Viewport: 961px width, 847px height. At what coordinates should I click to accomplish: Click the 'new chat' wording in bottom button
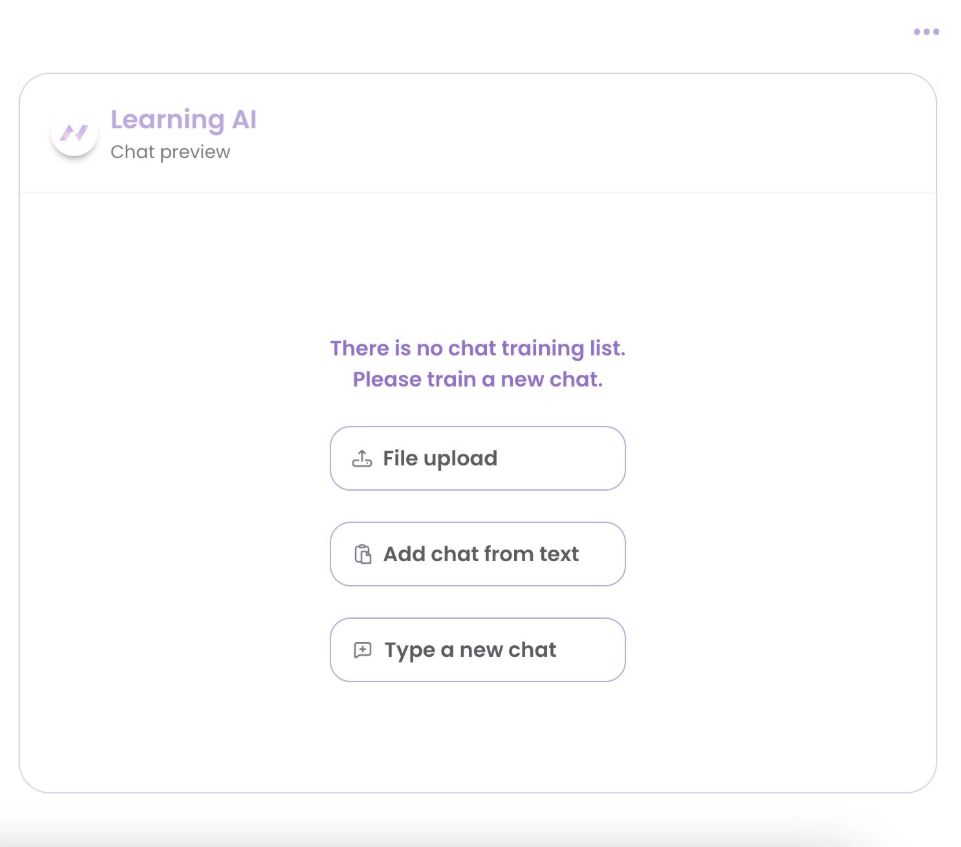pyautogui.click(x=508, y=650)
